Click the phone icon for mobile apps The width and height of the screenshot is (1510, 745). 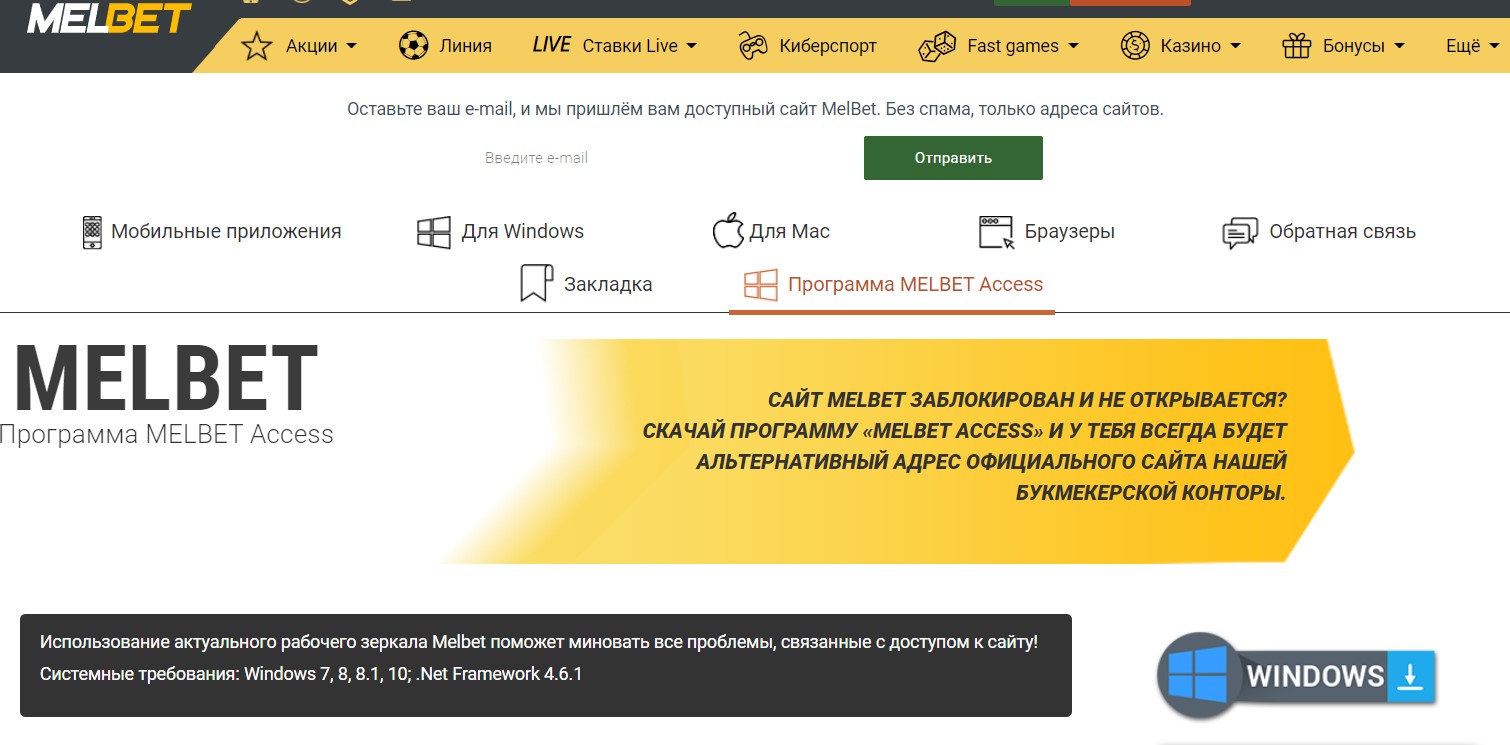(92, 232)
